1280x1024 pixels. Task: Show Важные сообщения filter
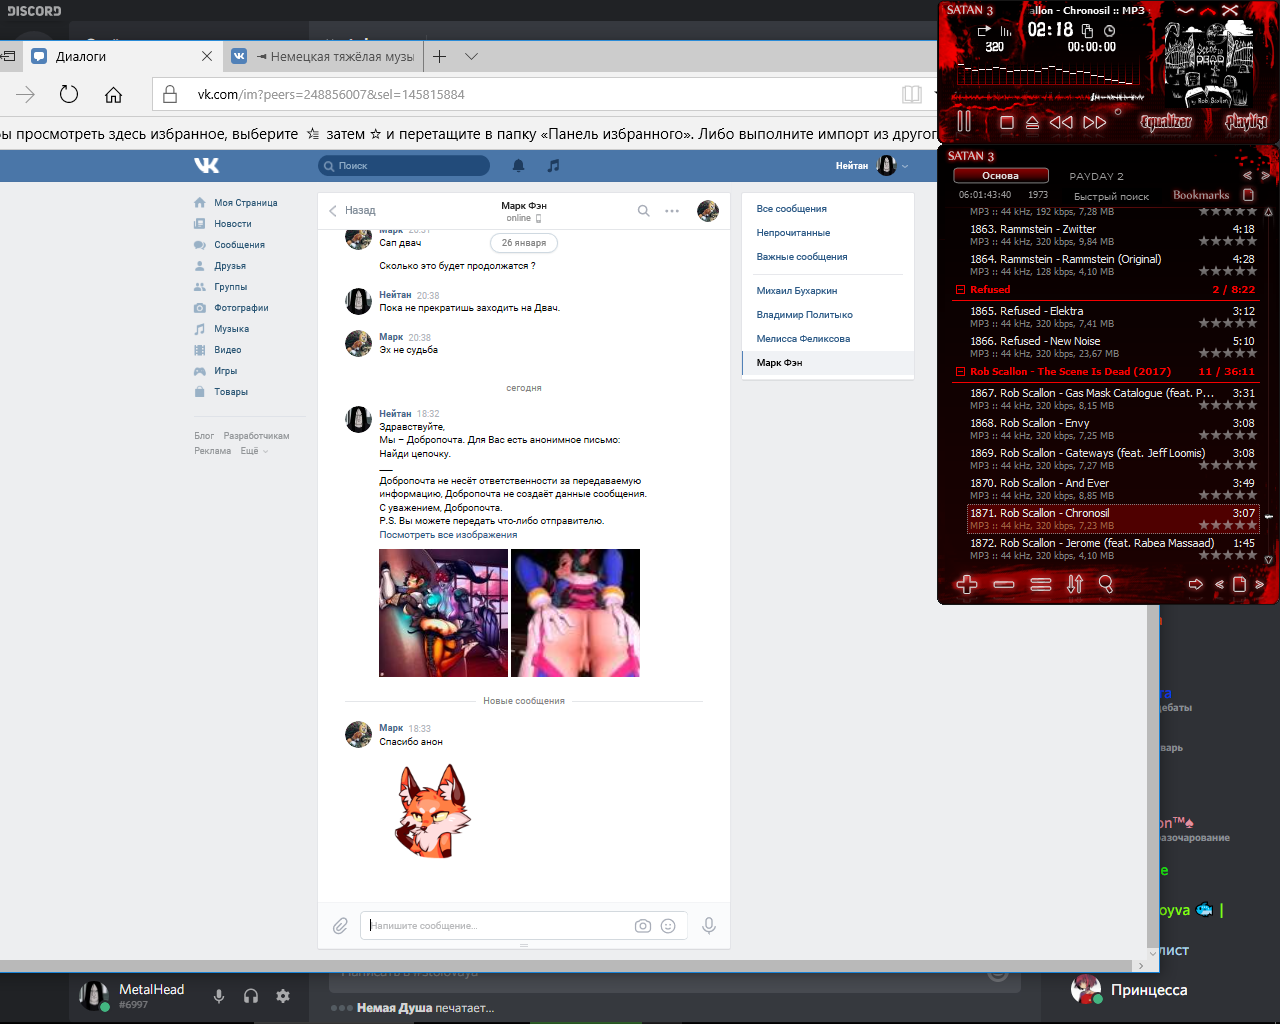pyautogui.click(x=801, y=257)
